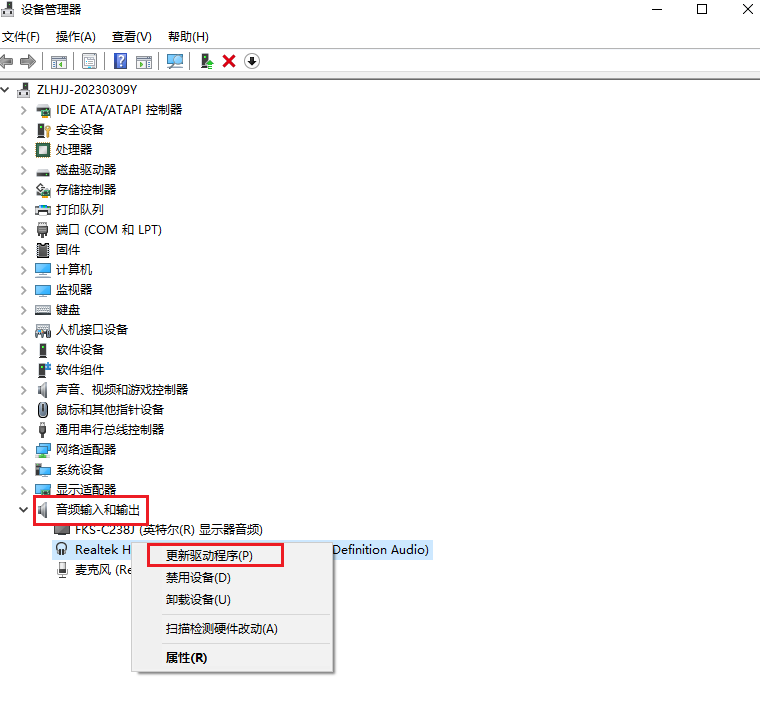
Task: Select the 音频输入和输出 tree label
Action: point(98,510)
